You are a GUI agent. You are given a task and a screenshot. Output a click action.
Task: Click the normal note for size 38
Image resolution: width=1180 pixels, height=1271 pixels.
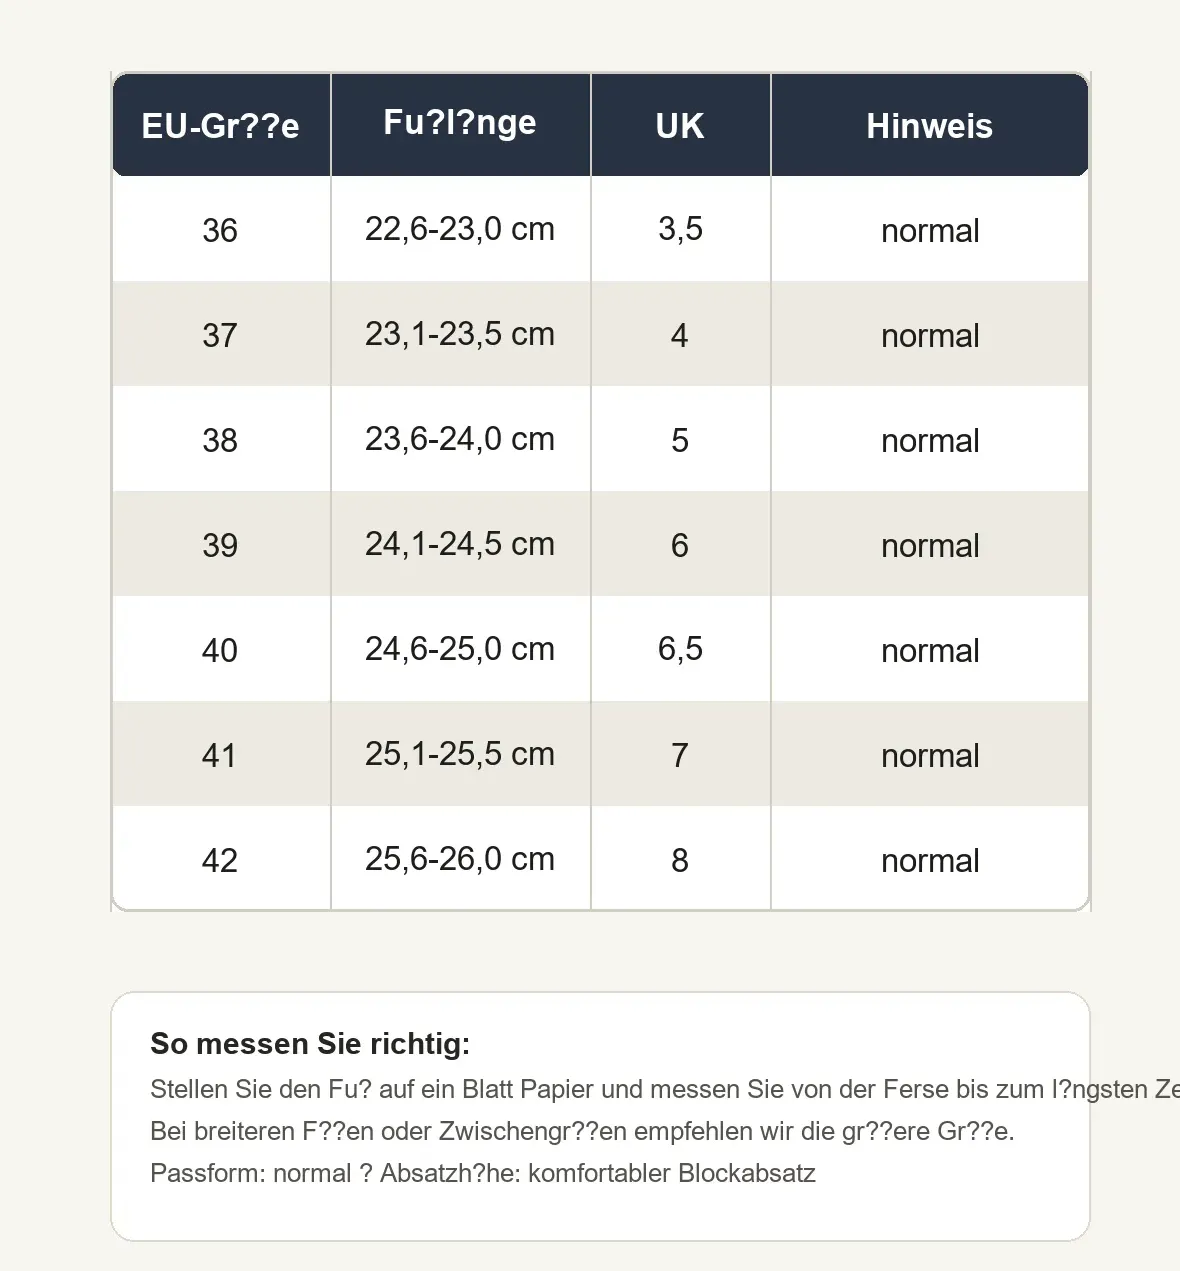tap(930, 439)
